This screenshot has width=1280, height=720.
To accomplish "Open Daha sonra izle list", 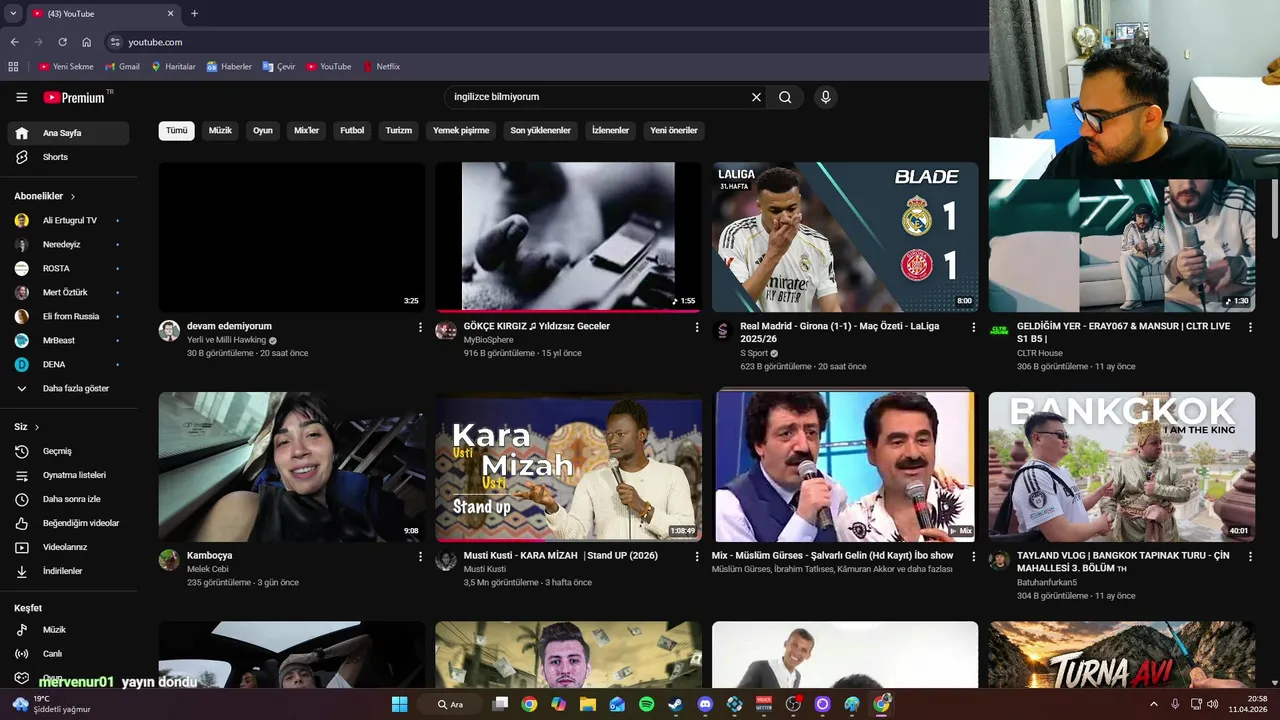I will coord(68,499).
